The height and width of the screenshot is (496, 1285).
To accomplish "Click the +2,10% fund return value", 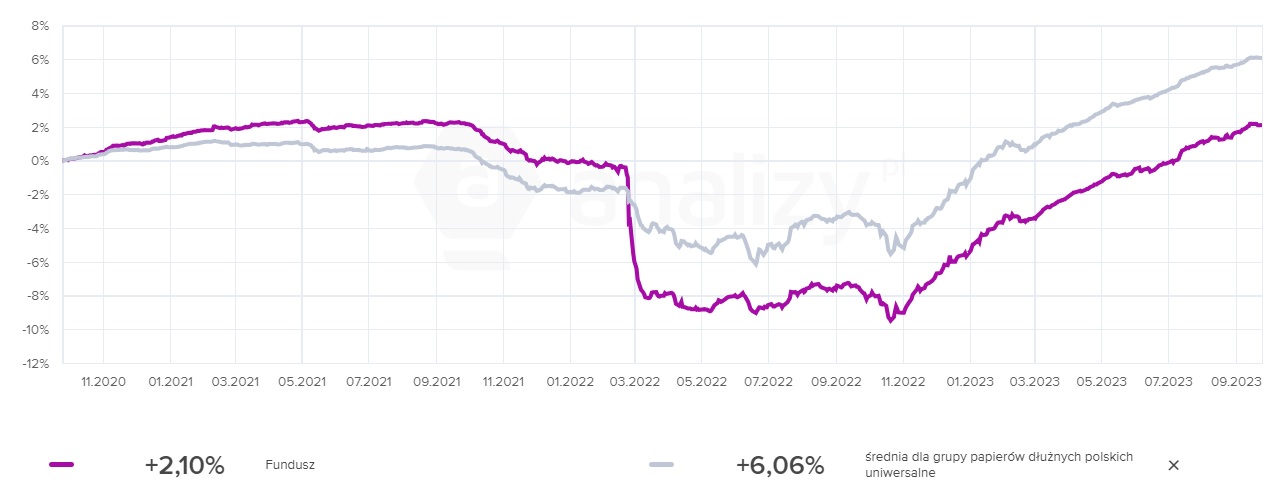I will [184, 465].
